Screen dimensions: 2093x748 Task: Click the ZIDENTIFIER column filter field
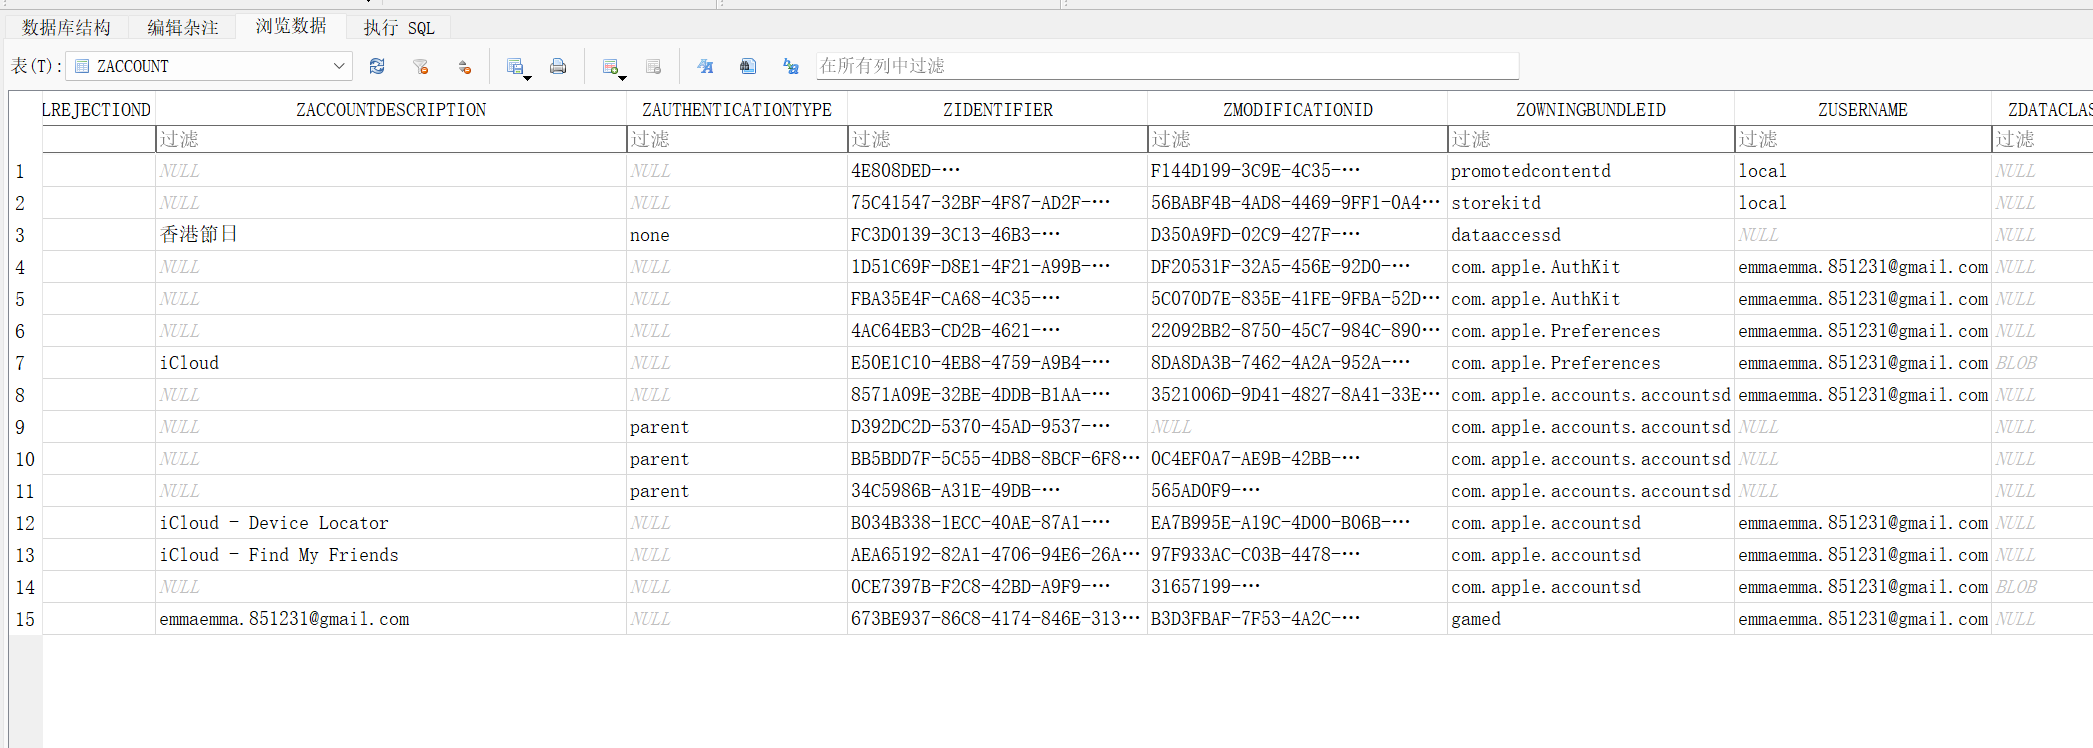(998, 139)
